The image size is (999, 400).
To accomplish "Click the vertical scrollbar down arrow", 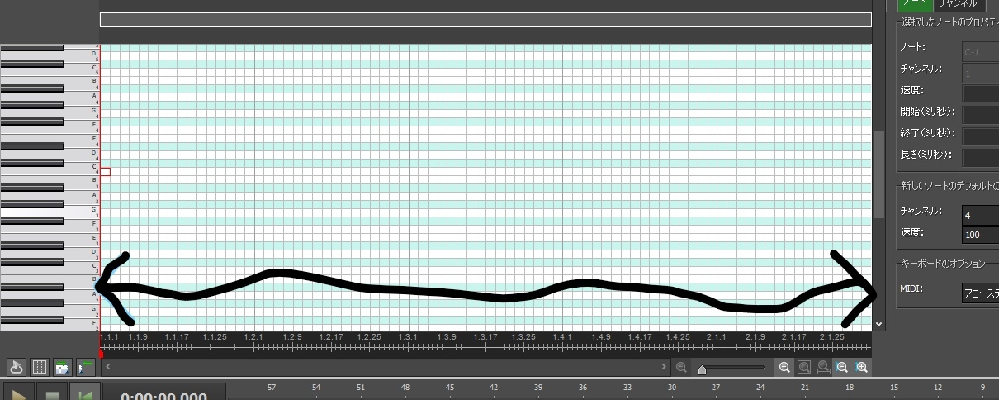I will tap(879, 324).
